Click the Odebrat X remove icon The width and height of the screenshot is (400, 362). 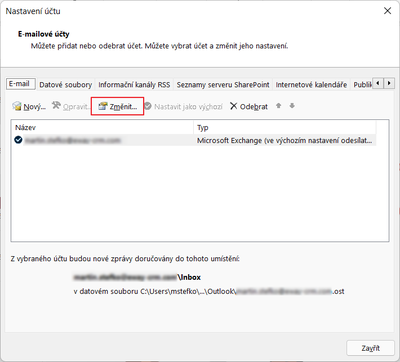(234, 106)
